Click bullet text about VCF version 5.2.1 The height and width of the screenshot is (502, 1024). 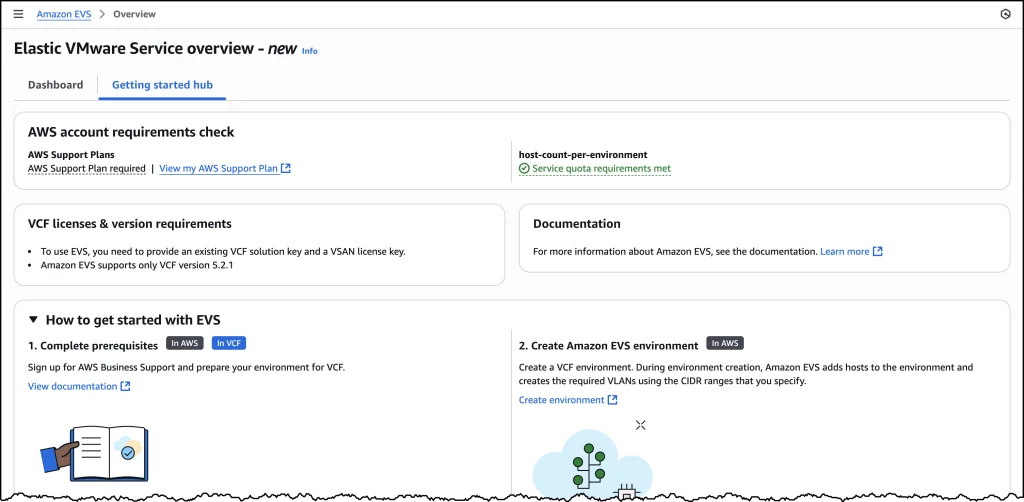point(137,266)
